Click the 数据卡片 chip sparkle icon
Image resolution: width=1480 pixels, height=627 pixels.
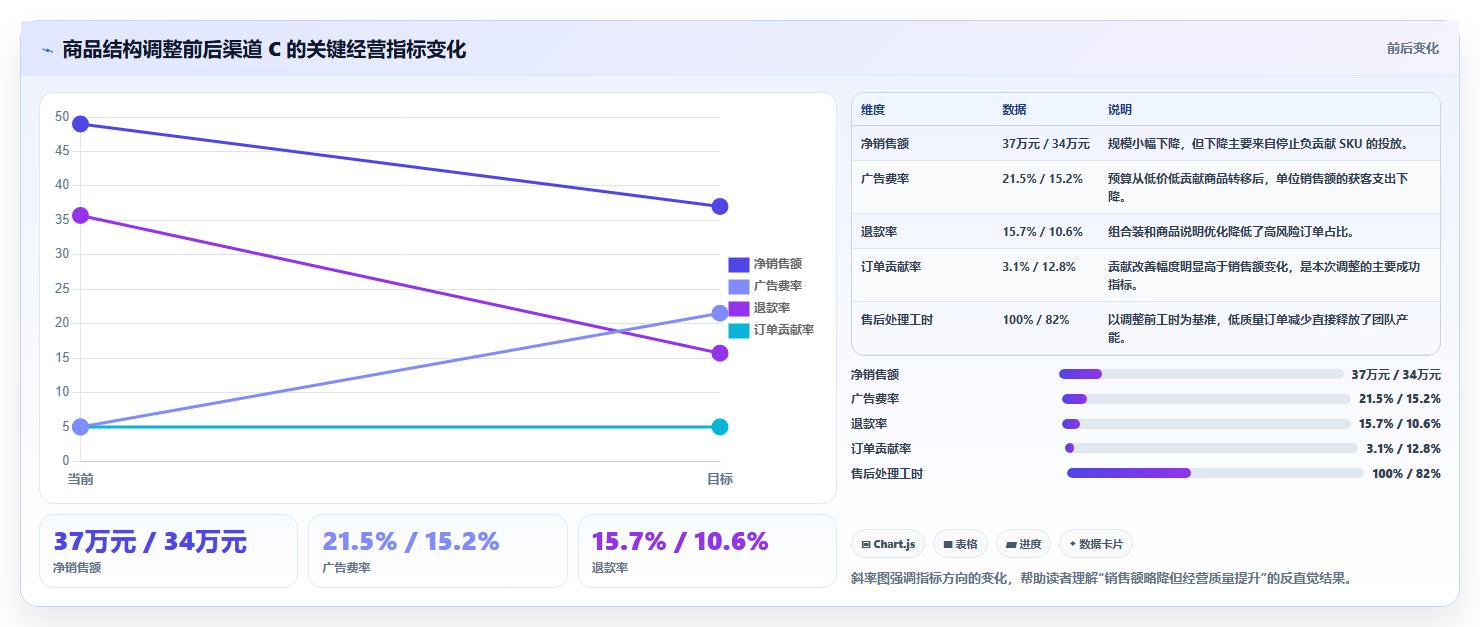point(1073,545)
